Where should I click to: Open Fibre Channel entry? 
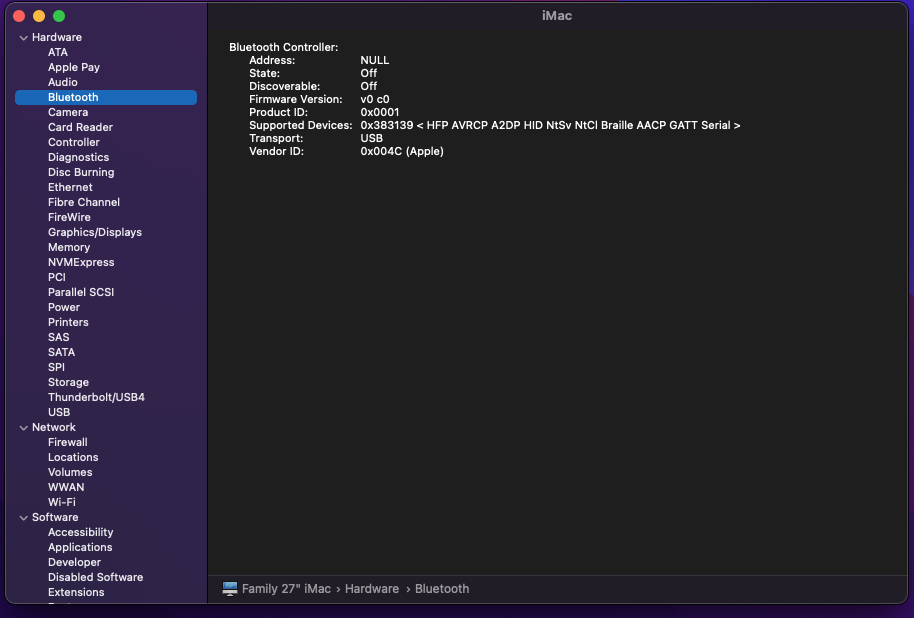tap(84, 202)
